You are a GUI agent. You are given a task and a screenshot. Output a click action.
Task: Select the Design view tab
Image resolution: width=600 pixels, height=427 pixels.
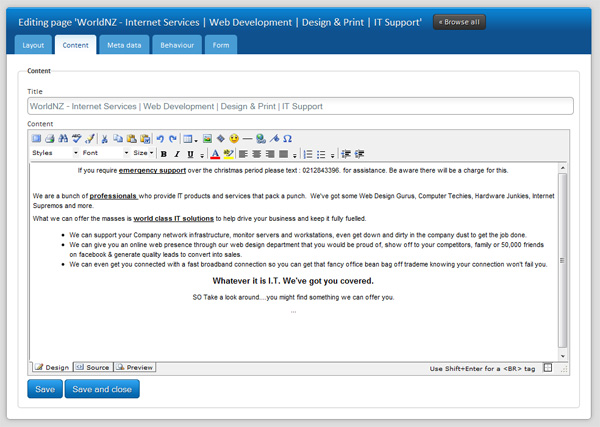(52, 367)
